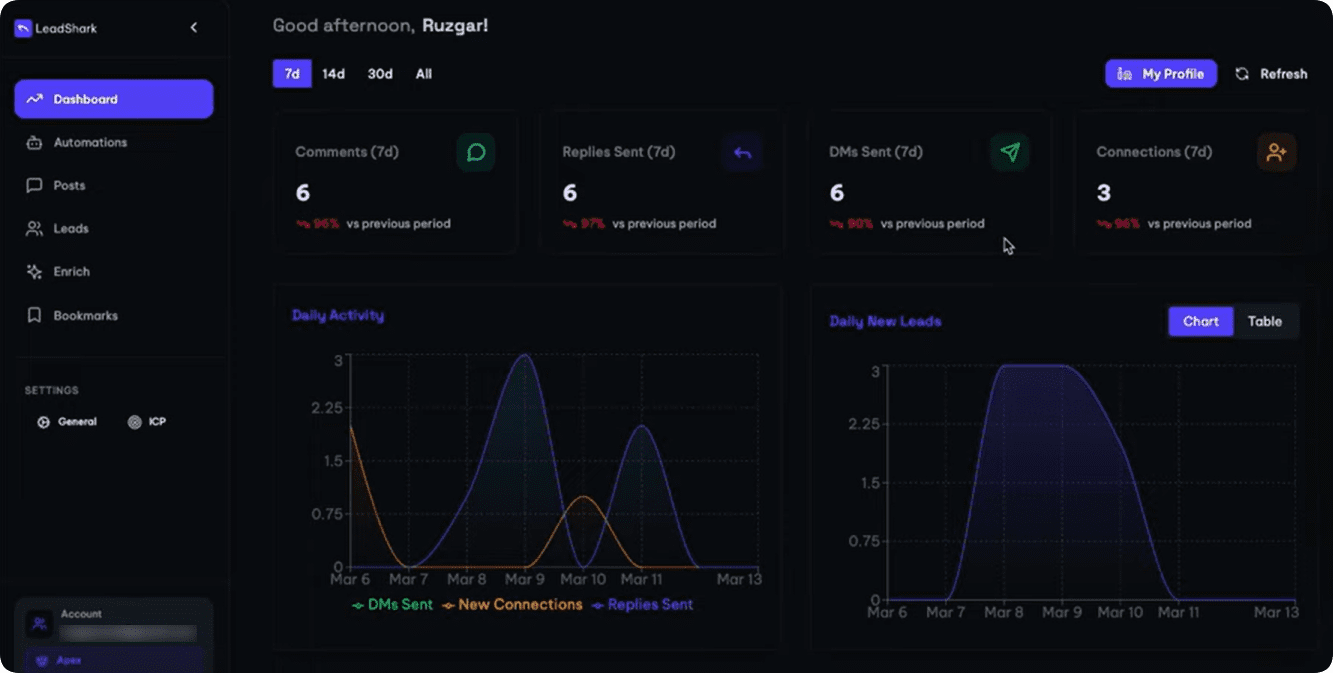Collapse the sidebar with the chevron arrow

194,28
